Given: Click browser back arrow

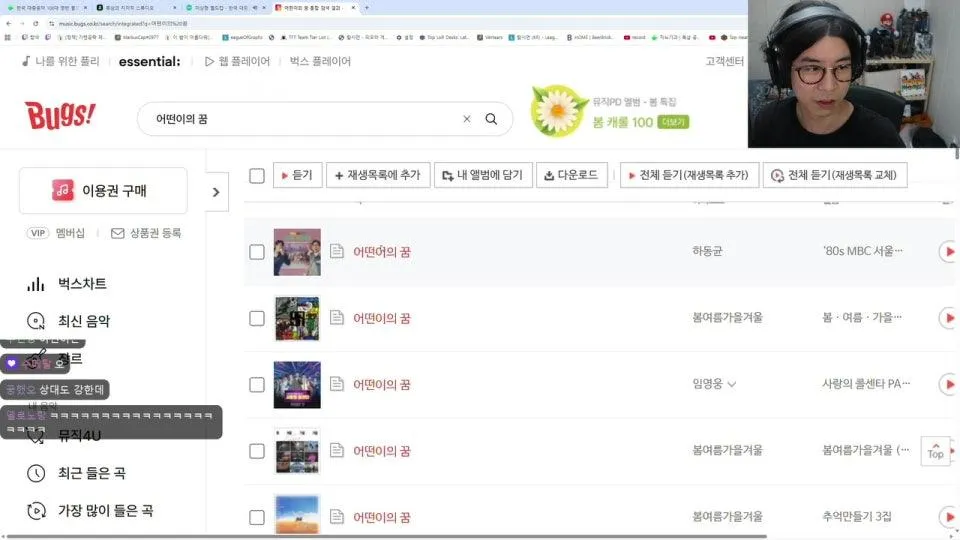Looking at the screenshot, I should point(9,23).
